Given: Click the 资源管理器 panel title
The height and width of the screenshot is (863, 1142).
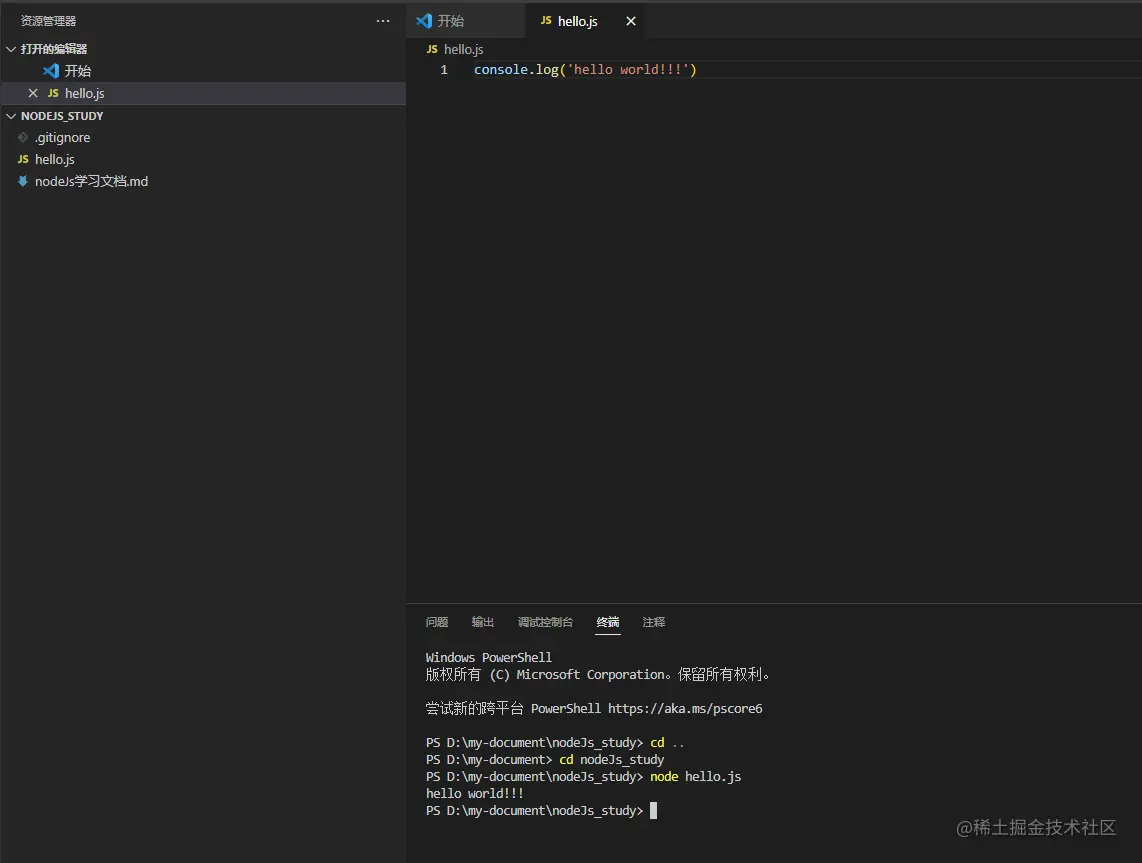Looking at the screenshot, I should click(48, 21).
